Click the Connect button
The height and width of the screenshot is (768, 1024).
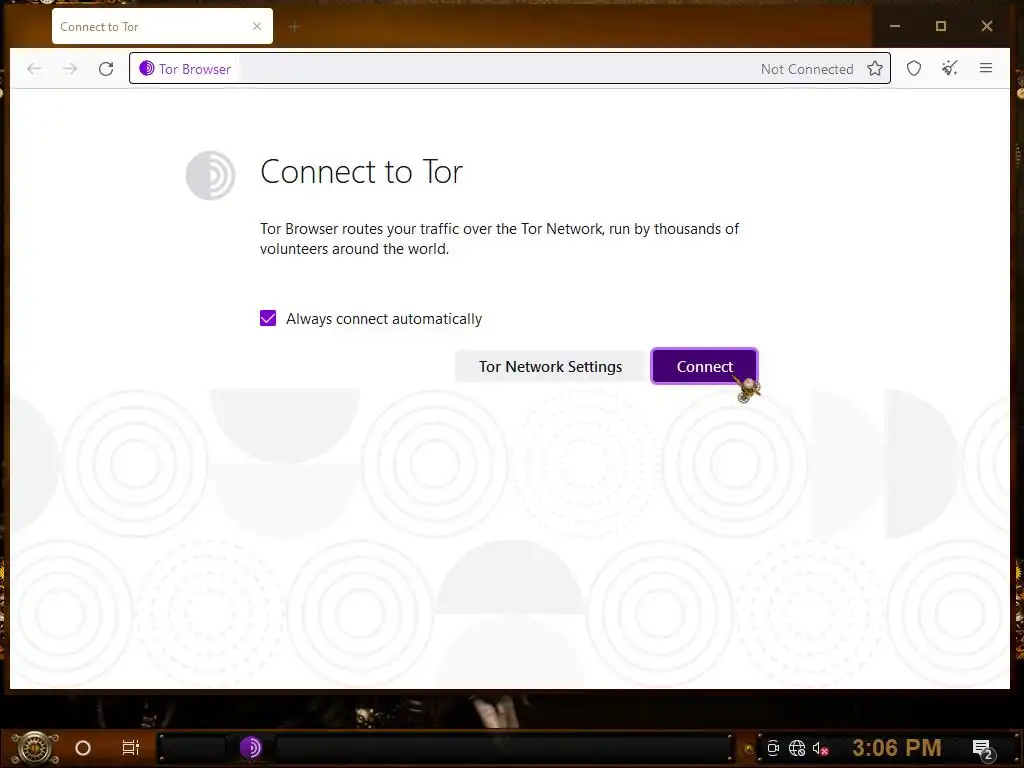[704, 366]
